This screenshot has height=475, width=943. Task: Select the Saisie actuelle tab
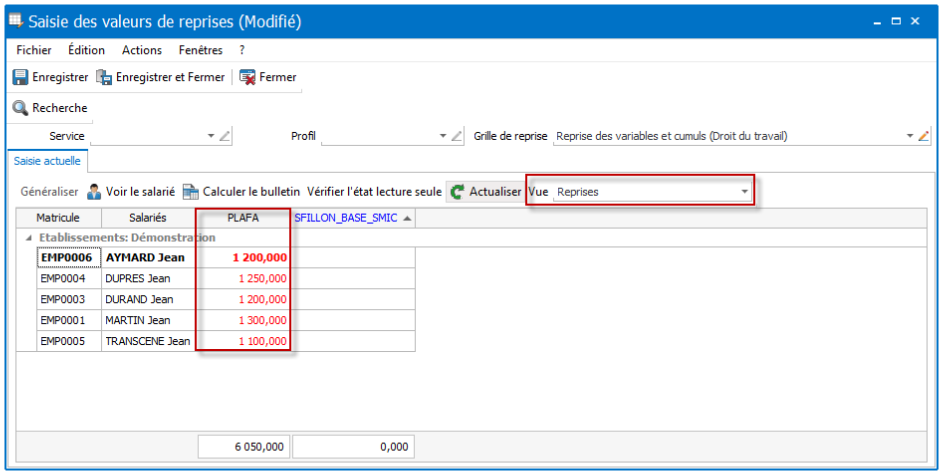(x=47, y=161)
